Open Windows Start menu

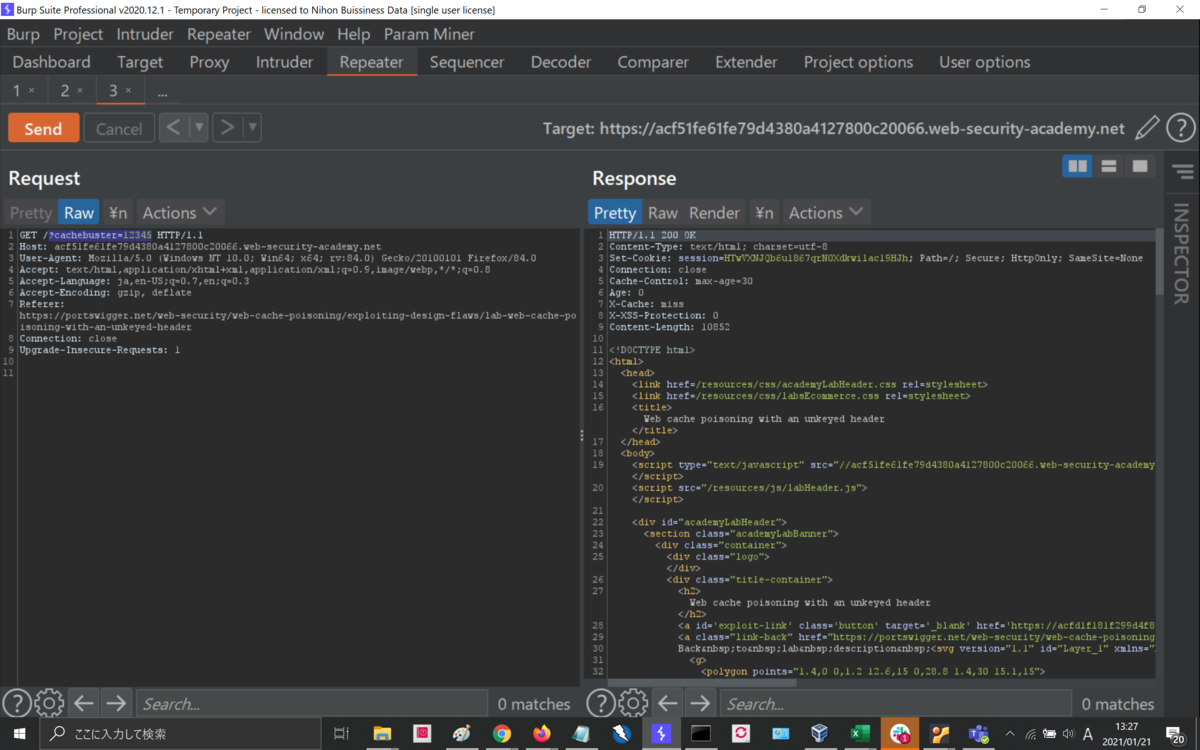[20, 733]
